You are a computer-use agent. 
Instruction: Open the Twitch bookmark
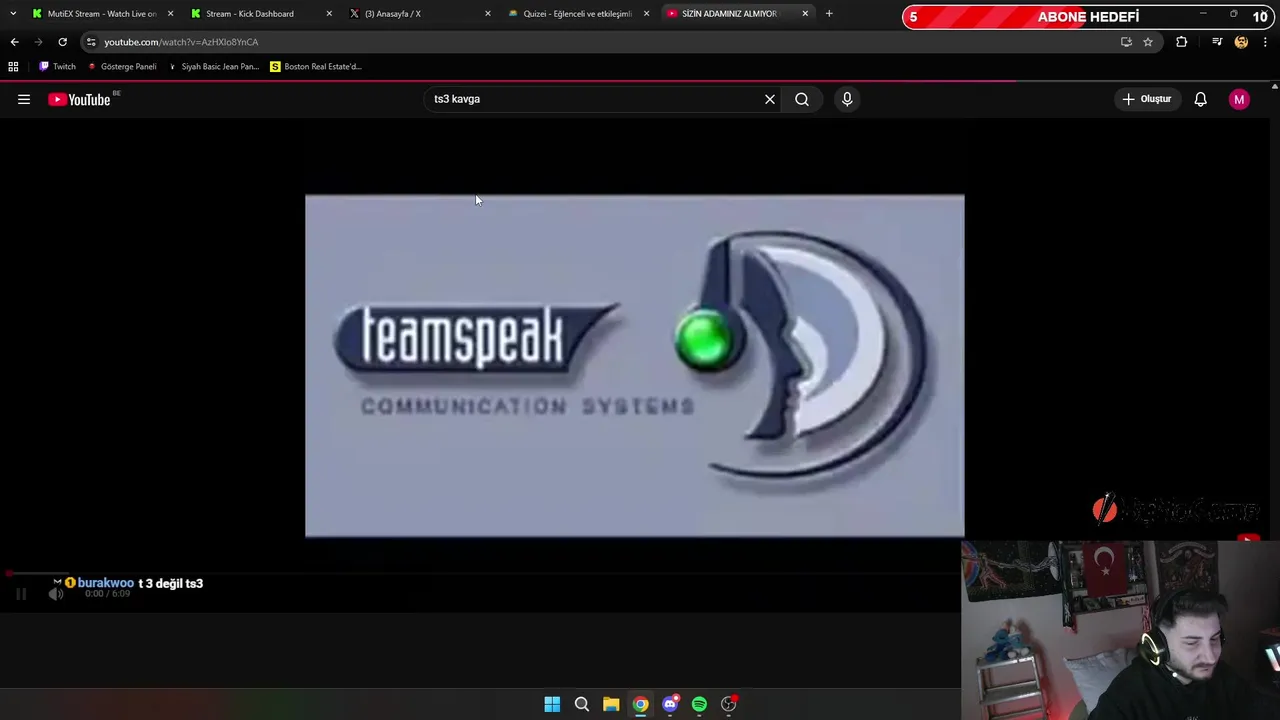pyautogui.click(x=57, y=67)
